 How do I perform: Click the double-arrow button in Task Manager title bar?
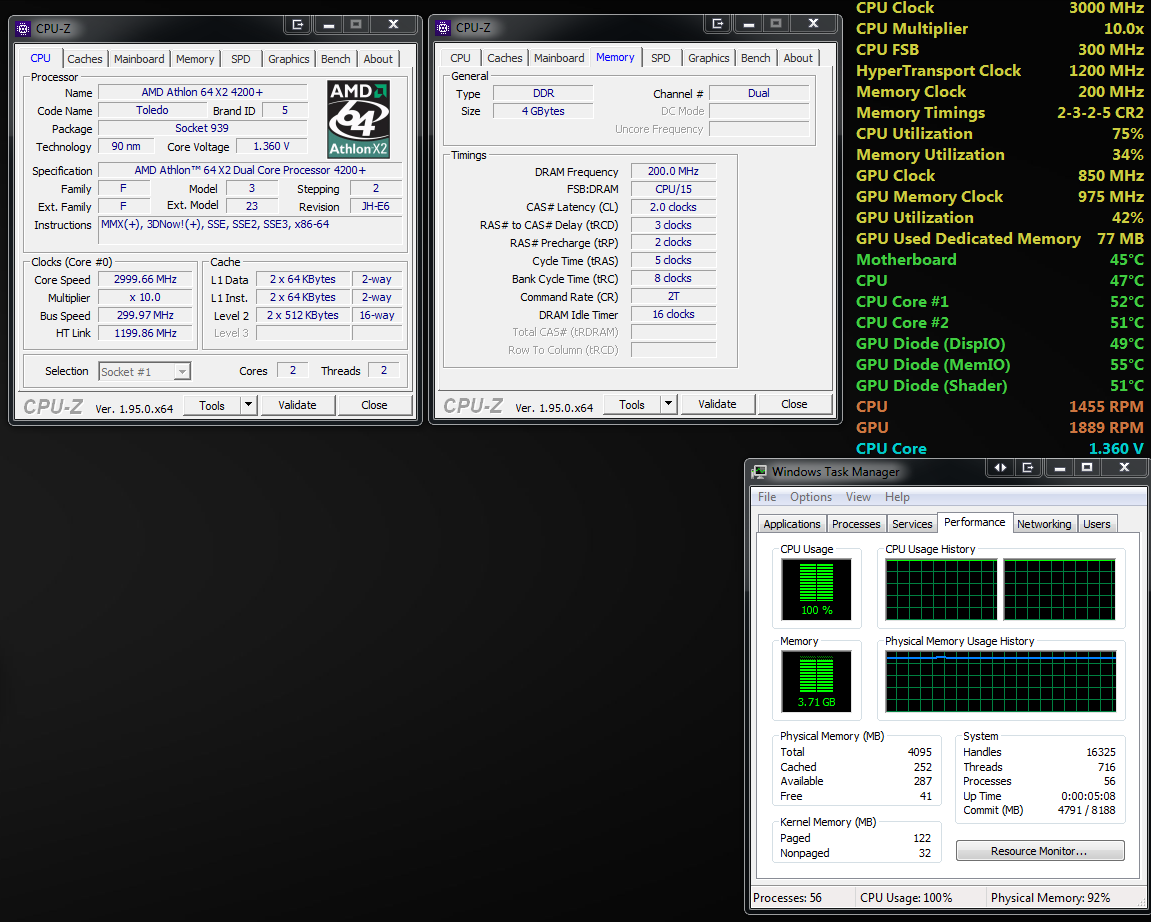coord(1000,468)
